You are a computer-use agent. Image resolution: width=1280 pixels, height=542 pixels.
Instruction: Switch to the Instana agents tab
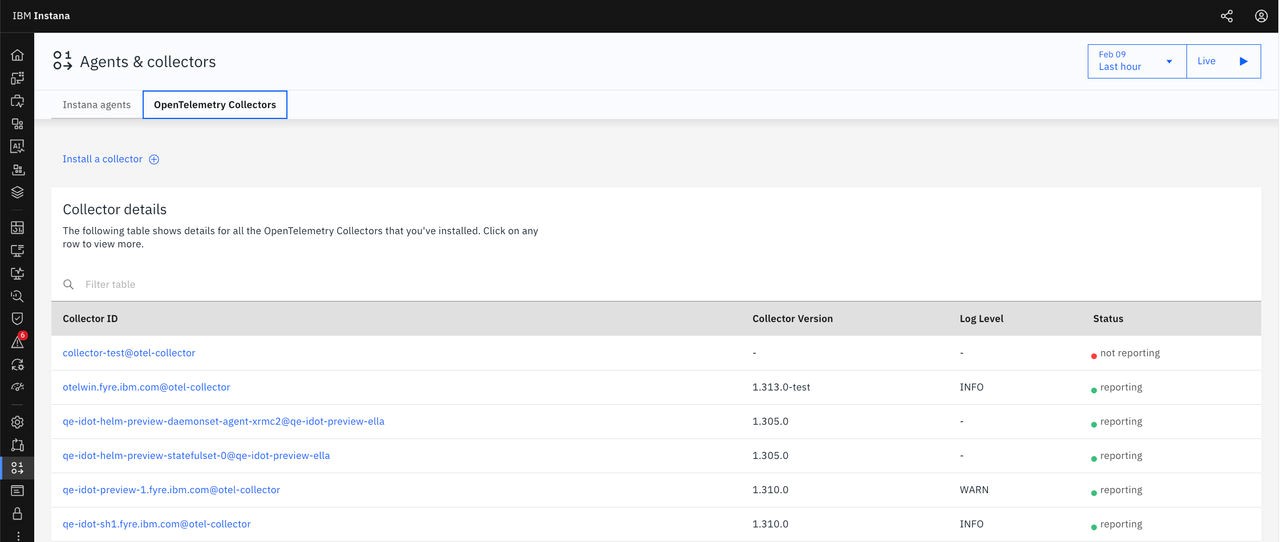point(97,104)
